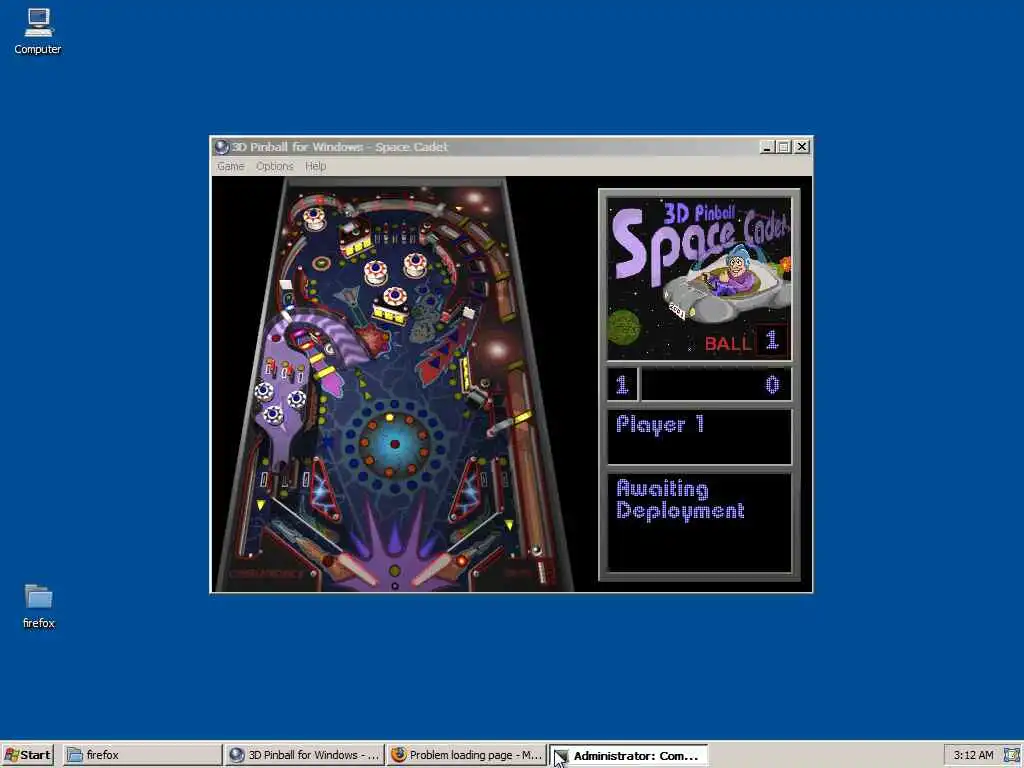Click the red star-shaped target on table
Image resolution: width=1024 pixels, height=768 pixels.
click(x=374, y=340)
